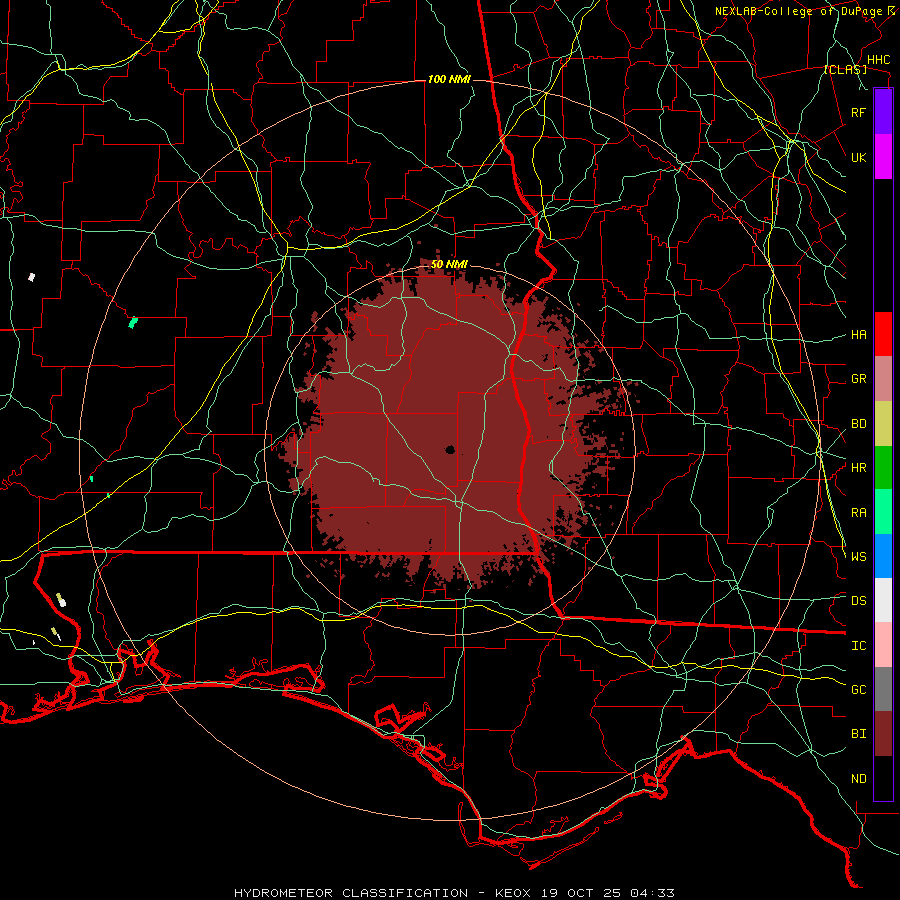Click the 'HHC' product label

(x=878, y=60)
